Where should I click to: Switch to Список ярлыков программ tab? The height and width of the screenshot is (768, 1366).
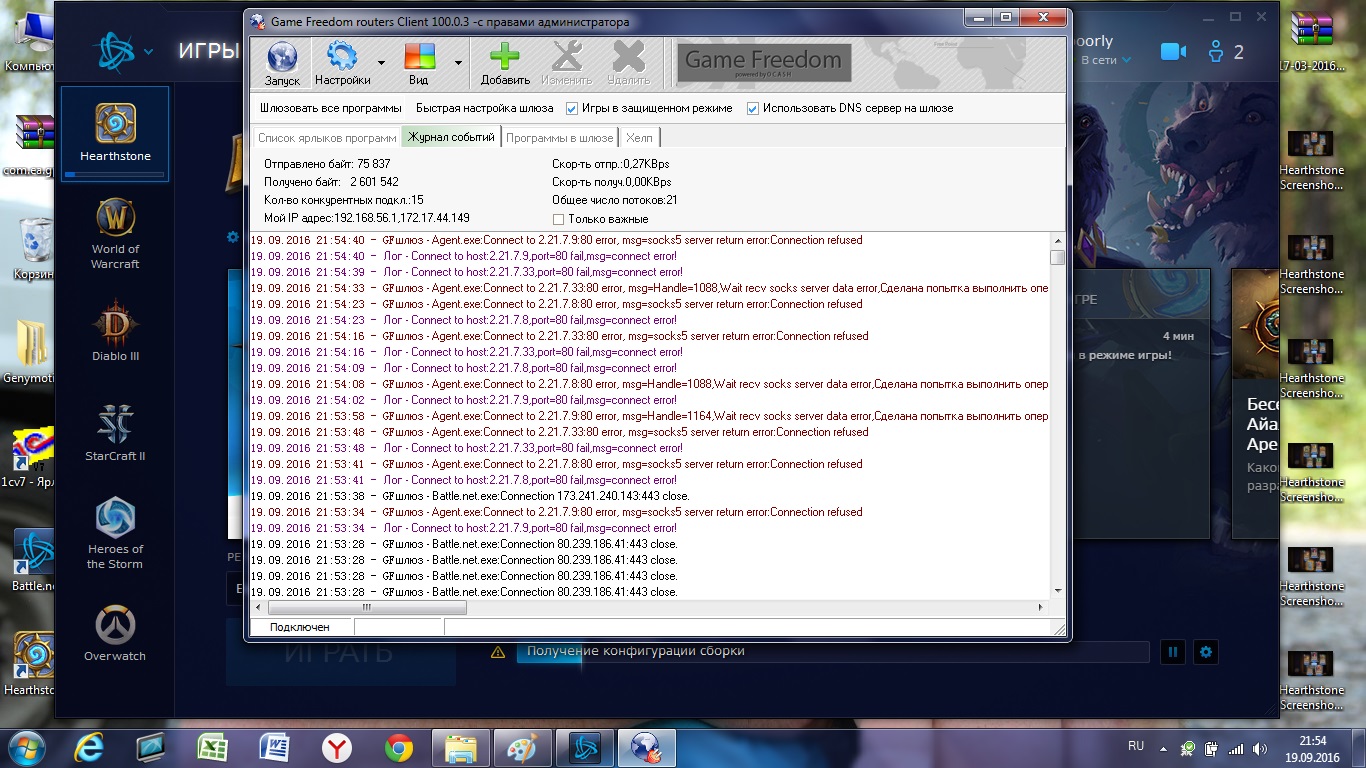pos(327,138)
